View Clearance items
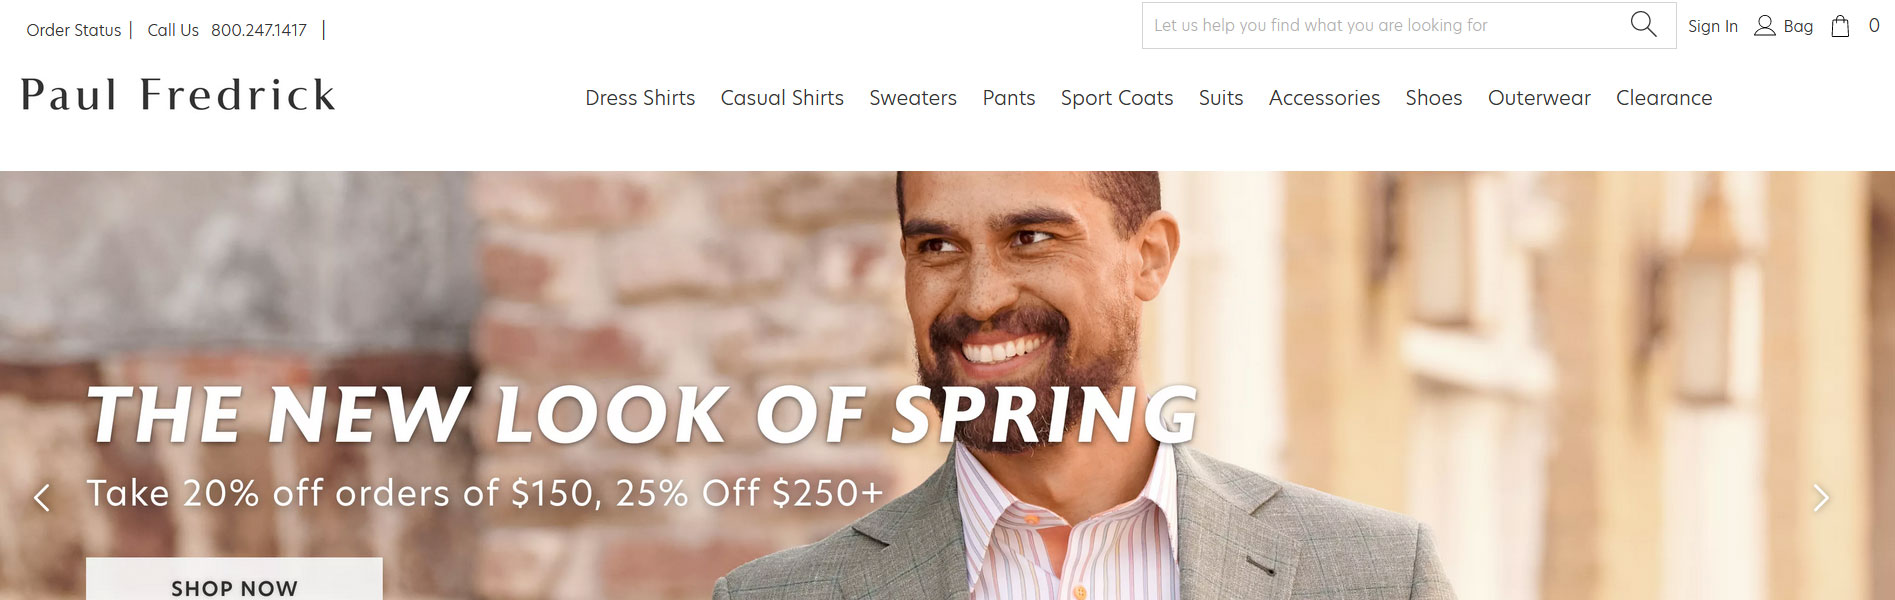Viewport: 1895px width, 600px height. click(1664, 98)
